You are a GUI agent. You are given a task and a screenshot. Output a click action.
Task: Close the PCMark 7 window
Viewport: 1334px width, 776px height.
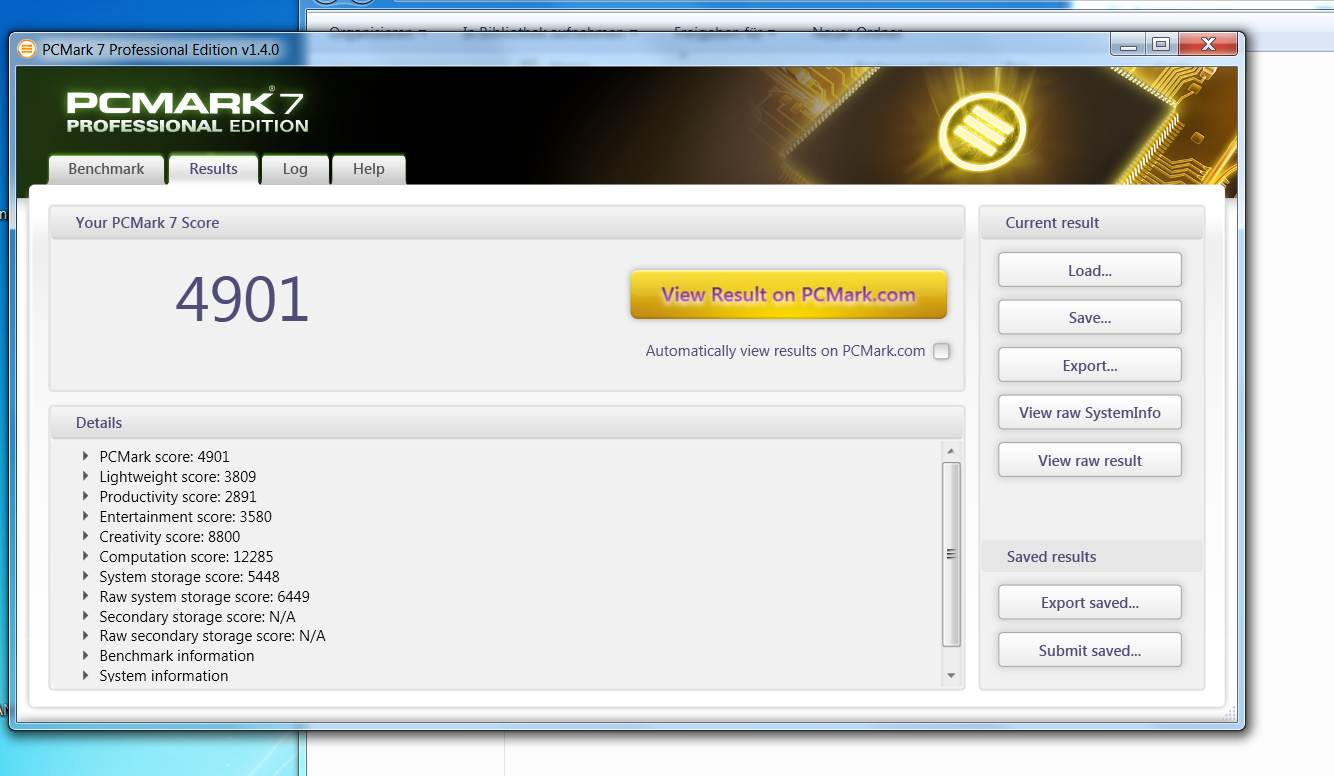click(1208, 44)
